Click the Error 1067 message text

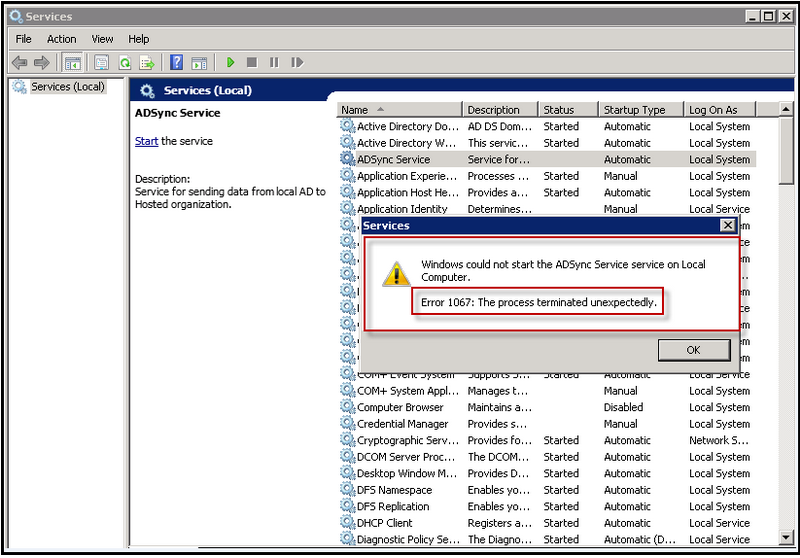538,302
